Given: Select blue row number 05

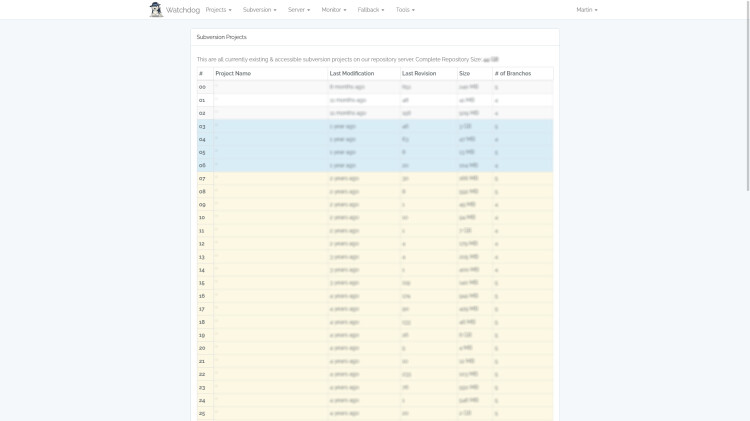Looking at the screenshot, I should [x=375, y=152].
